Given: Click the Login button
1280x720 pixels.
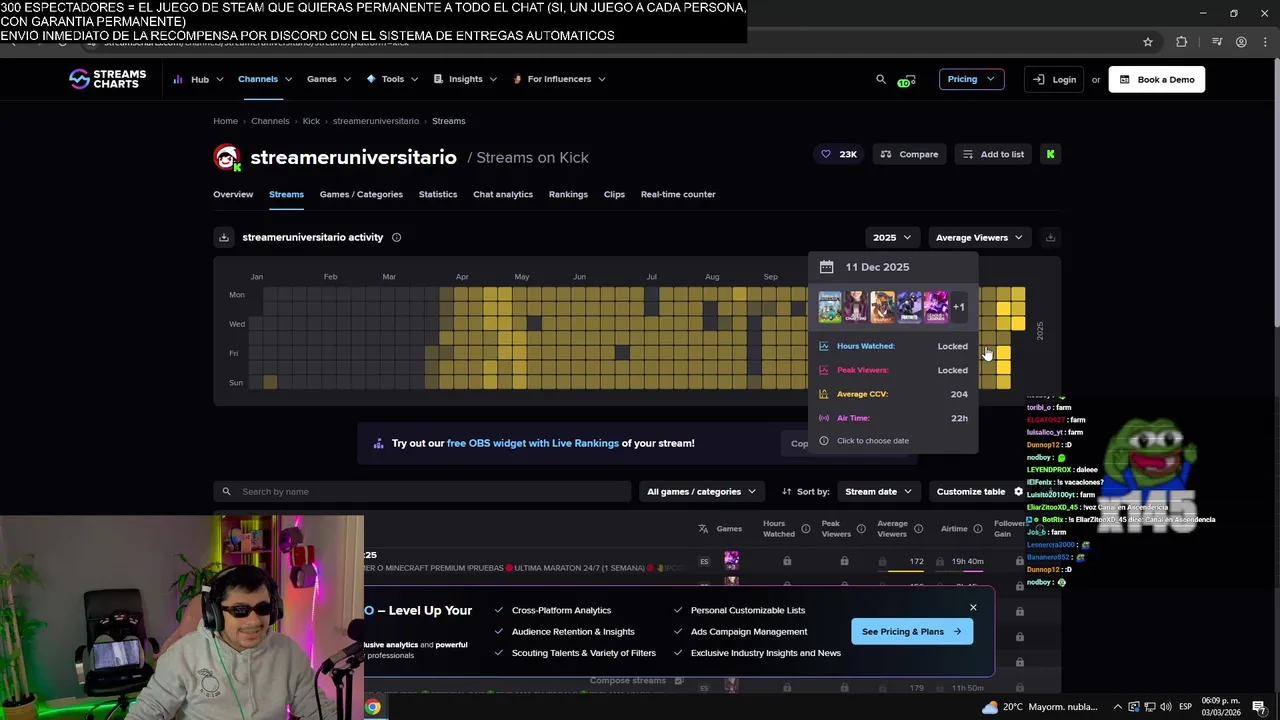Looking at the screenshot, I should (x=1054, y=79).
